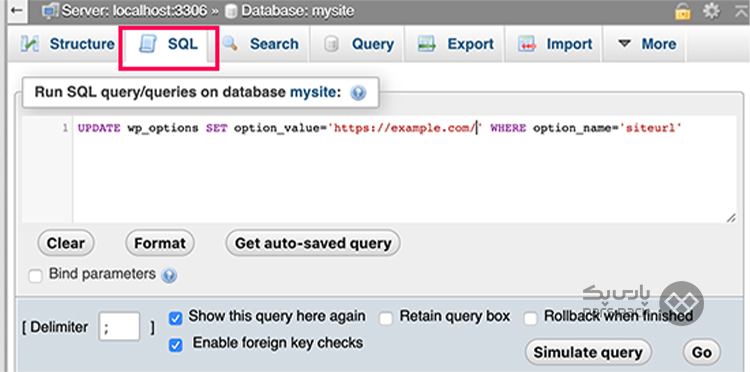Click the Simulate query button
Image resolution: width=750 pixels, height=372 pixels.
588,352
